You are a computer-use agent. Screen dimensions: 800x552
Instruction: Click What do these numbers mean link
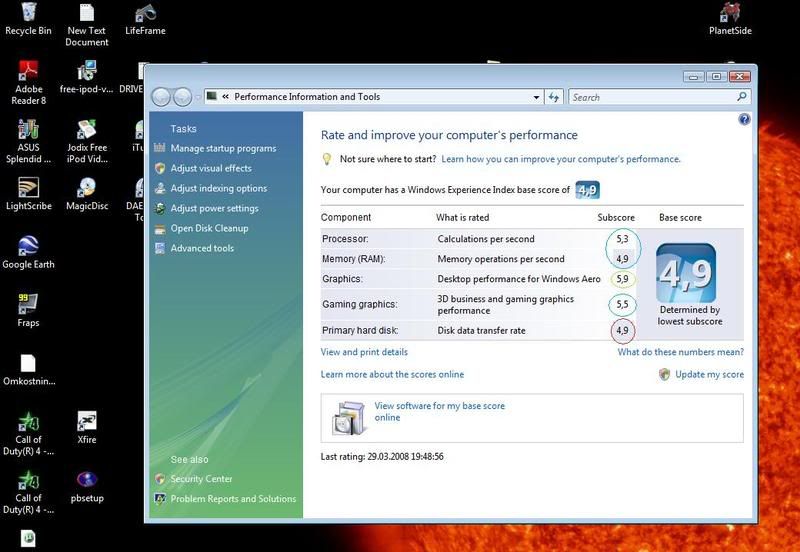(681, 352)
